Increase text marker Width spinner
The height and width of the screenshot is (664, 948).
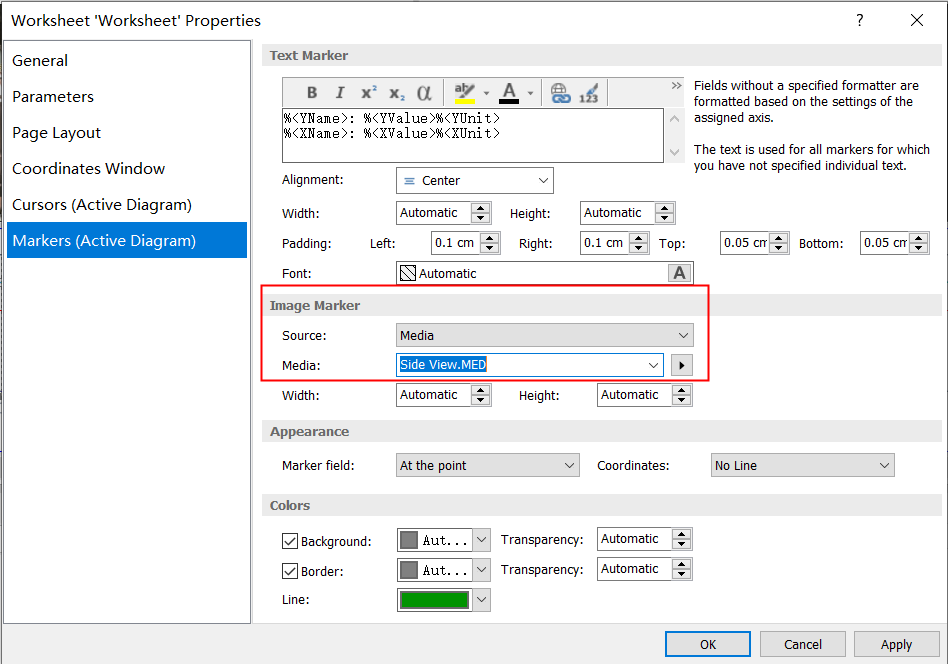click(x=481, y=208)
